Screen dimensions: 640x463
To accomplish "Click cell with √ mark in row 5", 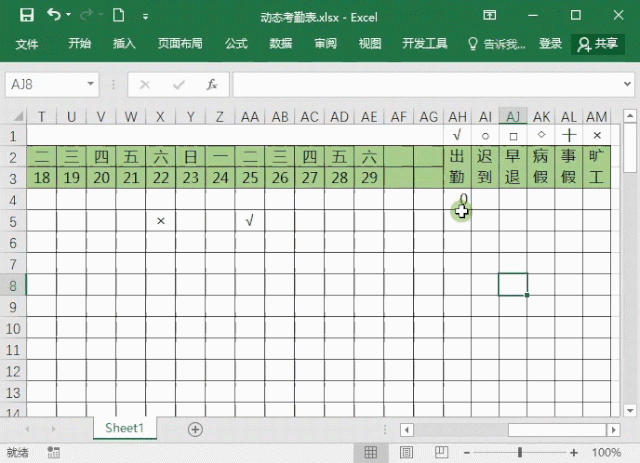I will pyautogui.click(x=250, y=221).
